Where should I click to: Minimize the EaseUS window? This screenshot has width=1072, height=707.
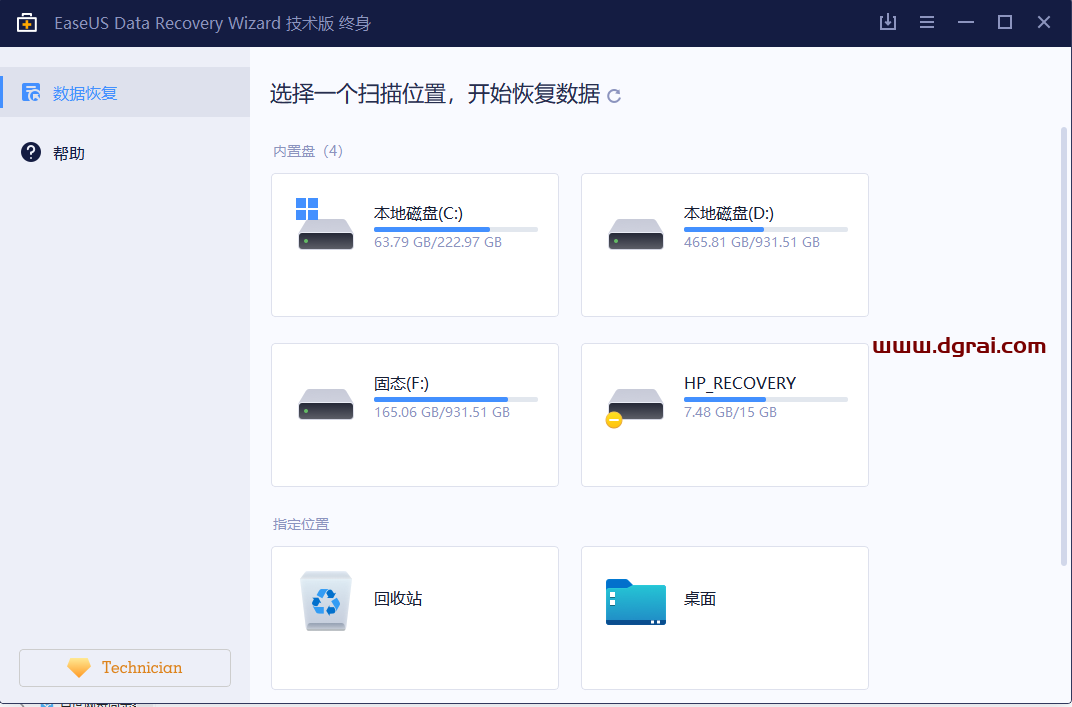pyautogui.click(x=965, y=23)
